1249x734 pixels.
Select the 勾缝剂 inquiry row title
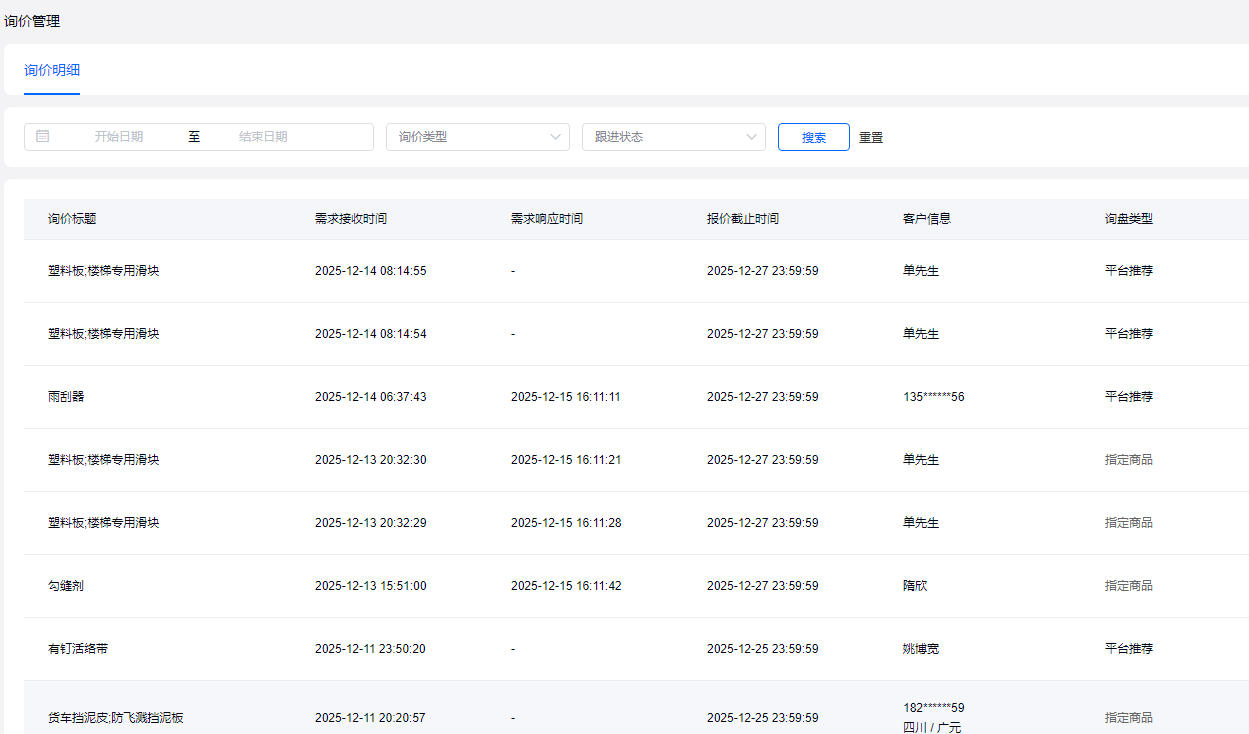pos(66,586)
